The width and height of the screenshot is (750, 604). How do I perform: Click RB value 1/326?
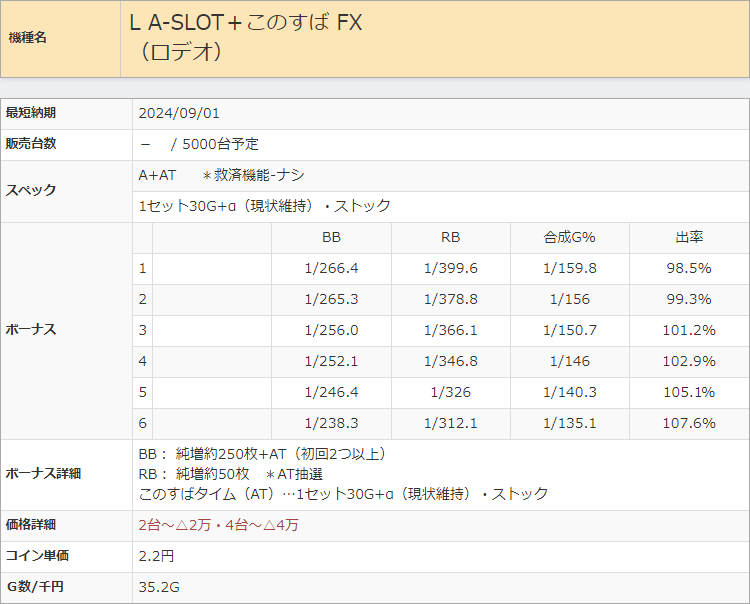click(450, 392)
